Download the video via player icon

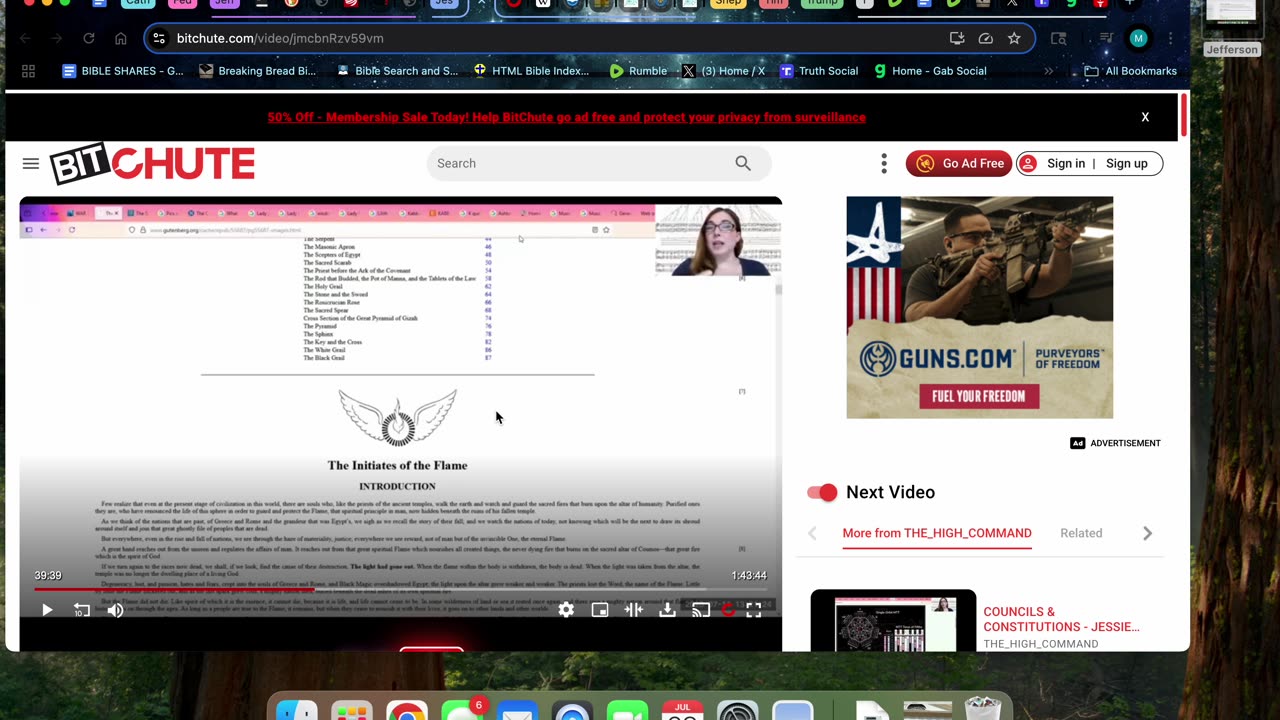pos(667,610)
